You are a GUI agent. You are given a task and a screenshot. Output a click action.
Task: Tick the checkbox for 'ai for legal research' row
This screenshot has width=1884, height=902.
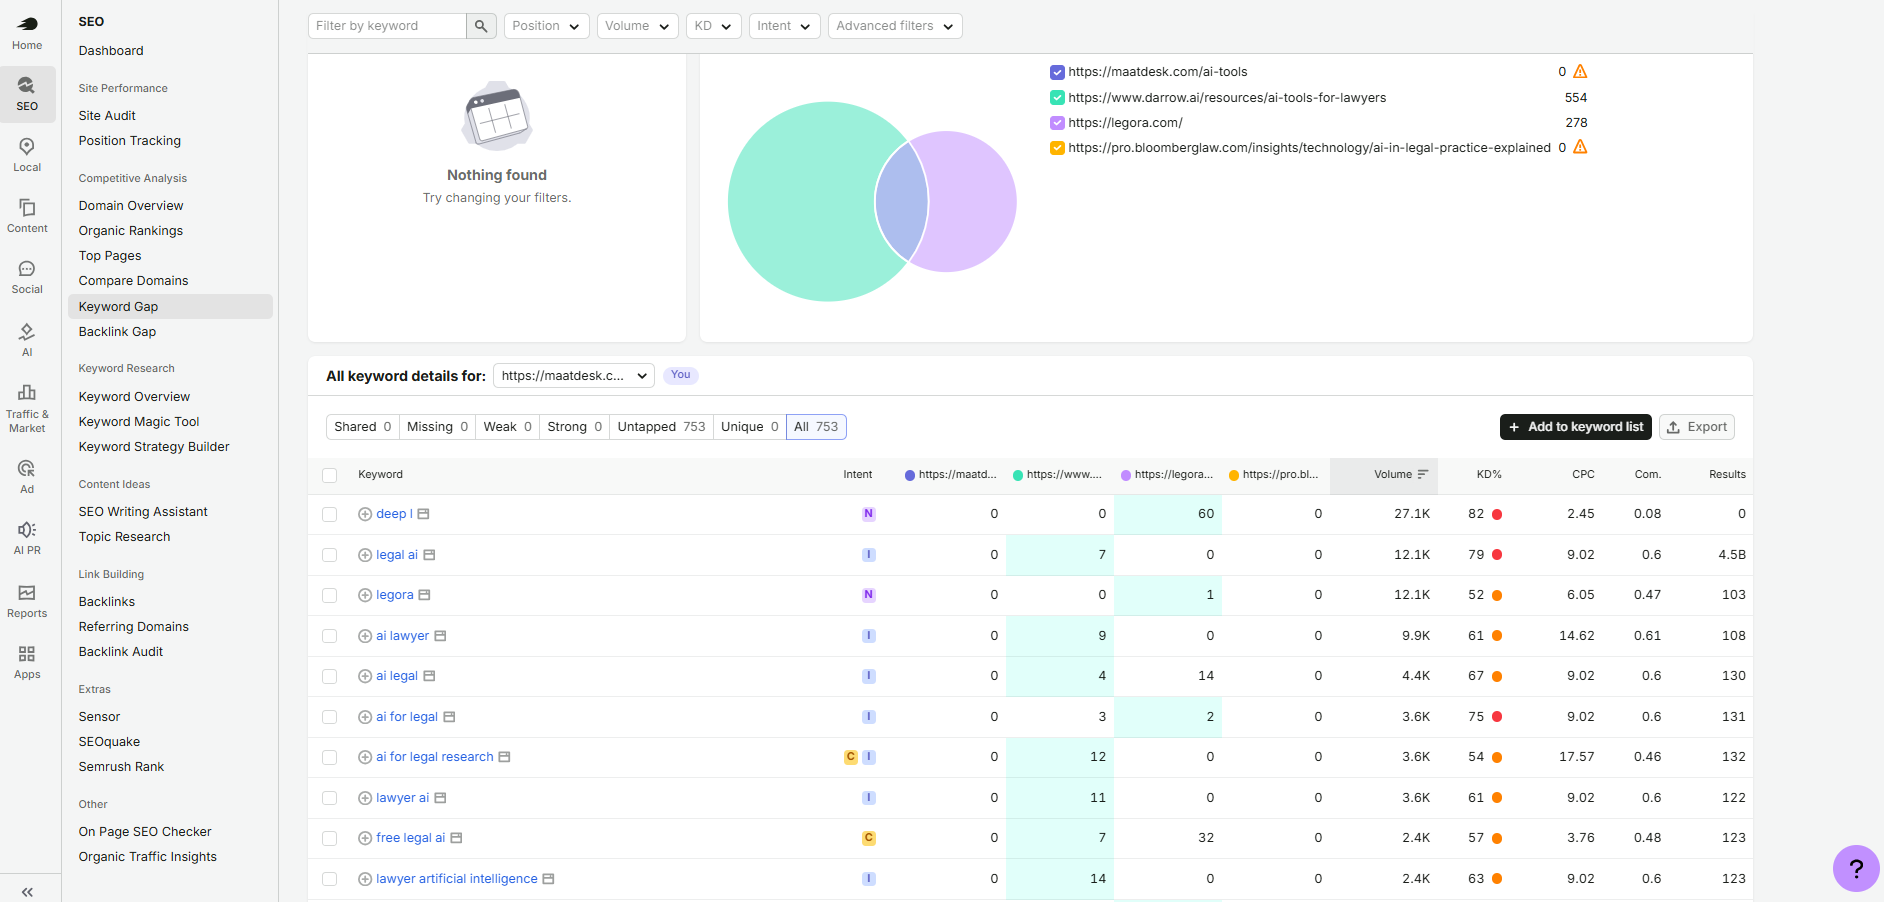click(329, 757)
